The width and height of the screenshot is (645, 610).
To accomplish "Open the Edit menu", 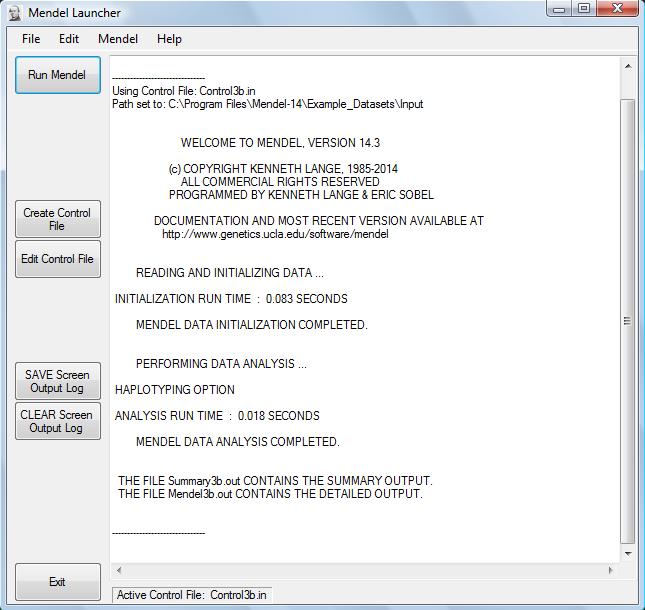I will pos(68,39).
